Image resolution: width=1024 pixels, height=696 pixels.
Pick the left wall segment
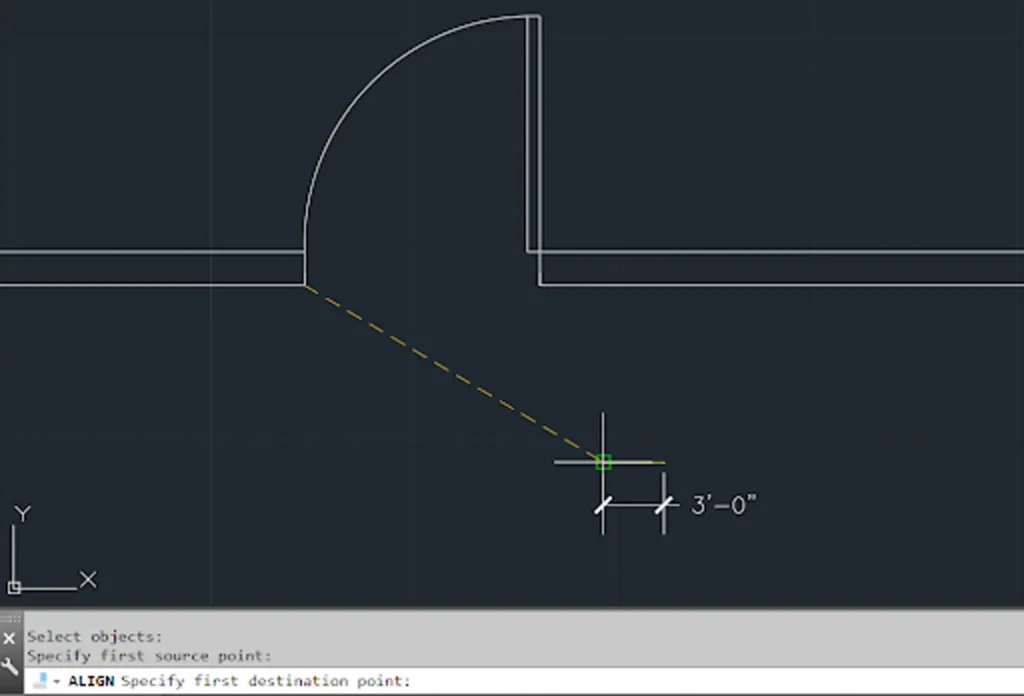click(x=150, y=268)
